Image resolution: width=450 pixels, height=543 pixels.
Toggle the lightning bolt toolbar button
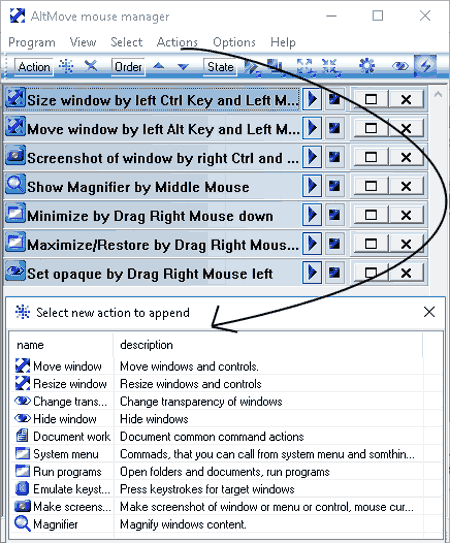point(425,66)
